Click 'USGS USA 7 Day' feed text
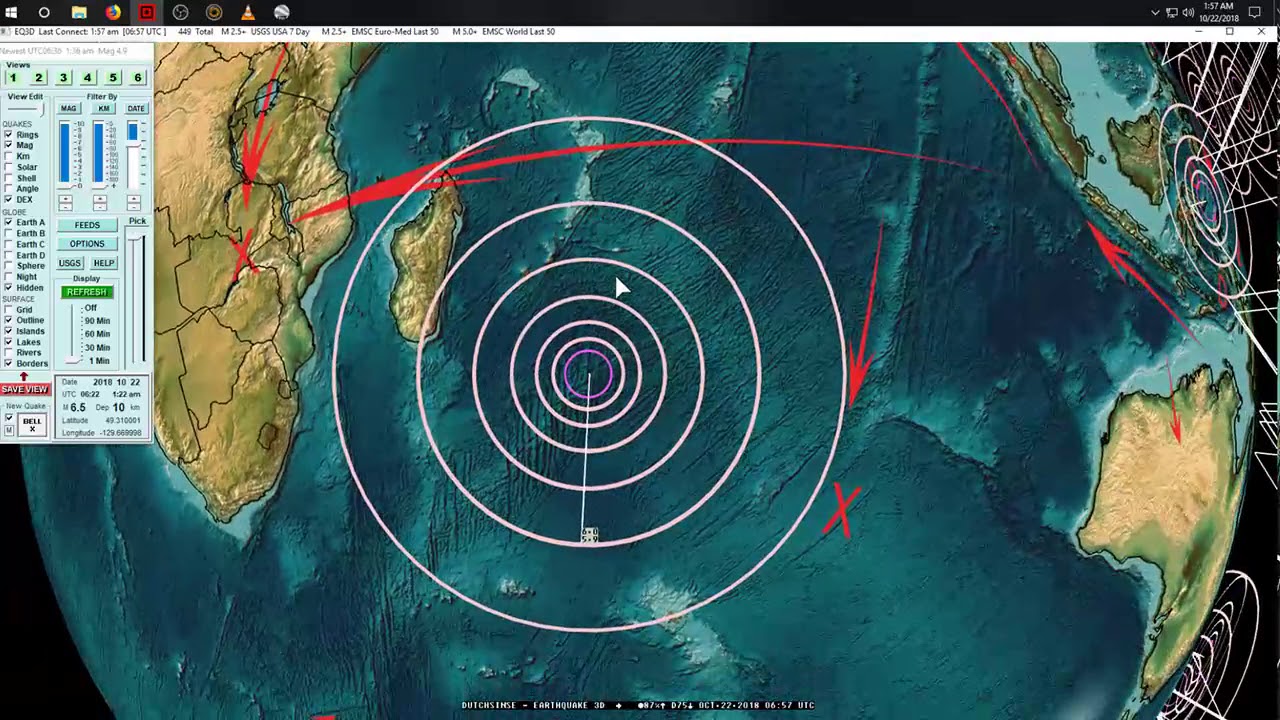This screenshot has height=720, width=1280. coord(278,32)
